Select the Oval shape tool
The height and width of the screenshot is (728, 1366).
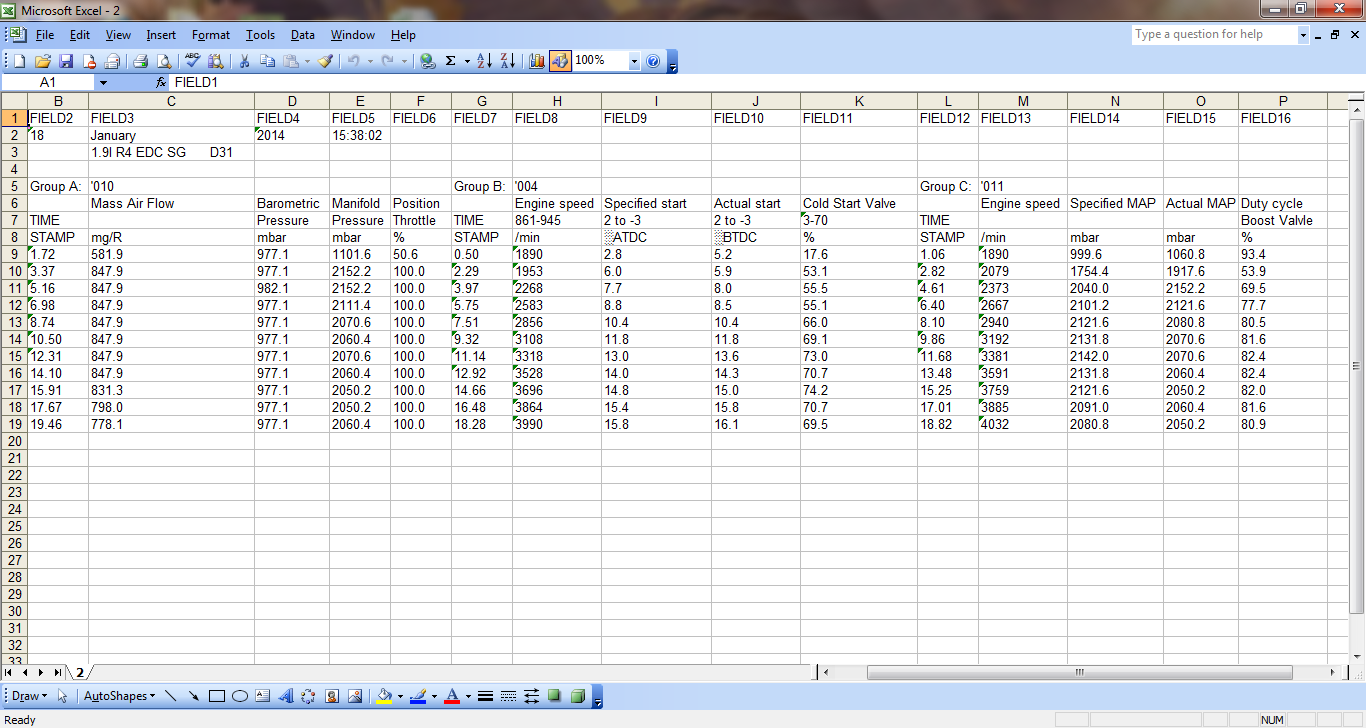click(239, 696)
